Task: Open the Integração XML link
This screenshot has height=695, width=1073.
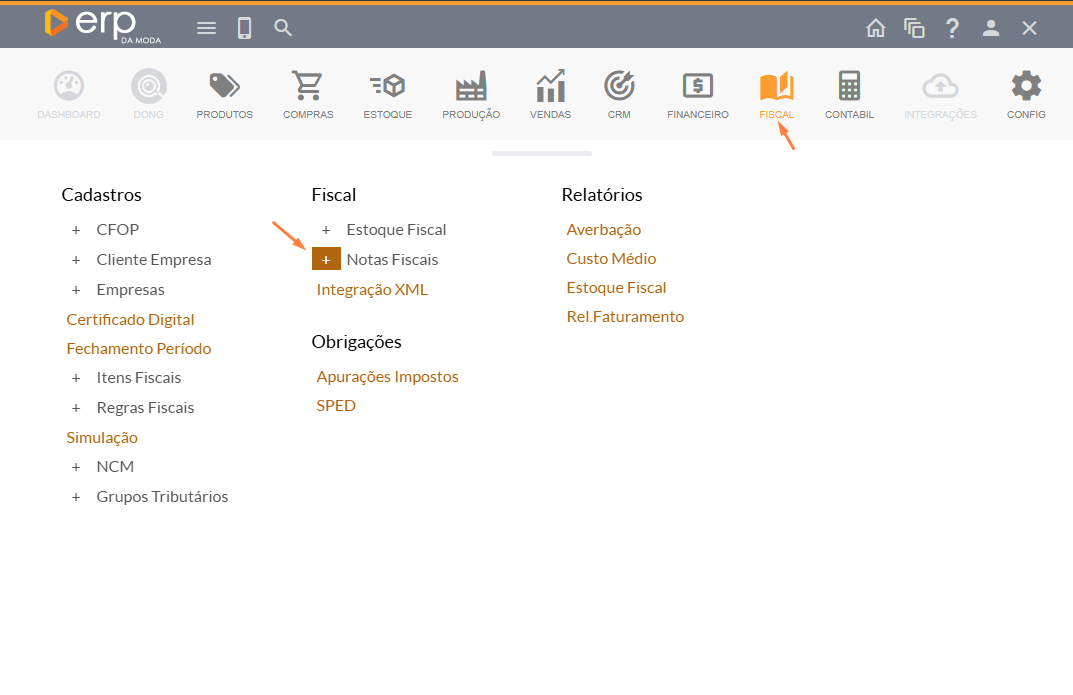Action: point(371,290)
